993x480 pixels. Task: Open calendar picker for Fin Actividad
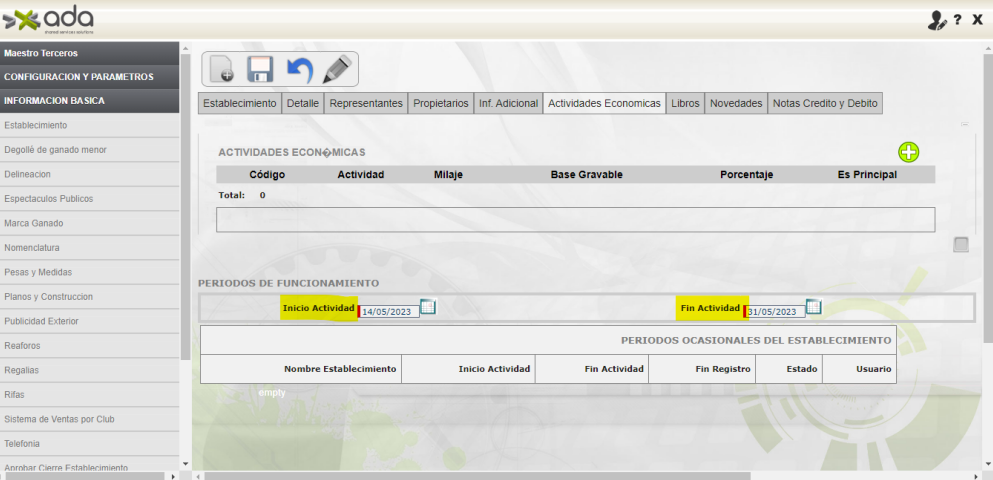(x=813, y=308)
